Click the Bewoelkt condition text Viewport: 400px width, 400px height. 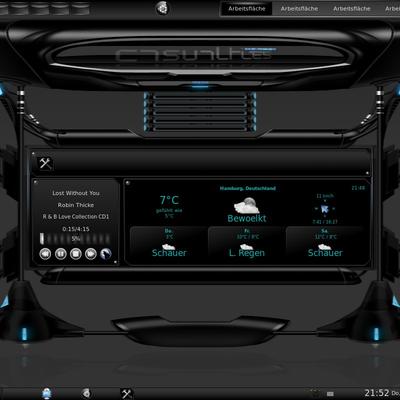click(x=247, y=218)
